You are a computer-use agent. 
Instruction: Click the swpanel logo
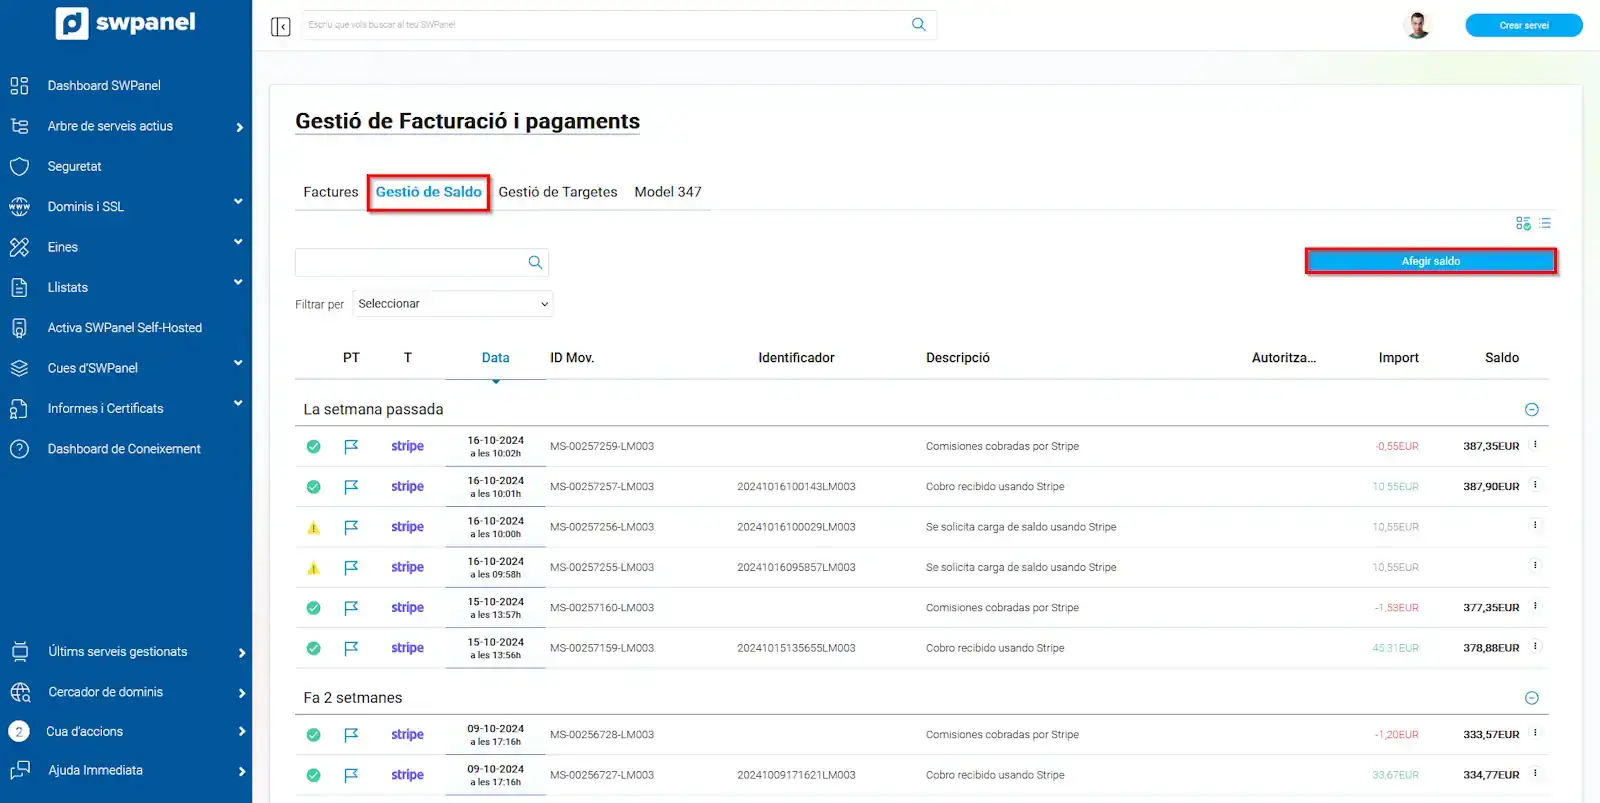126,23
